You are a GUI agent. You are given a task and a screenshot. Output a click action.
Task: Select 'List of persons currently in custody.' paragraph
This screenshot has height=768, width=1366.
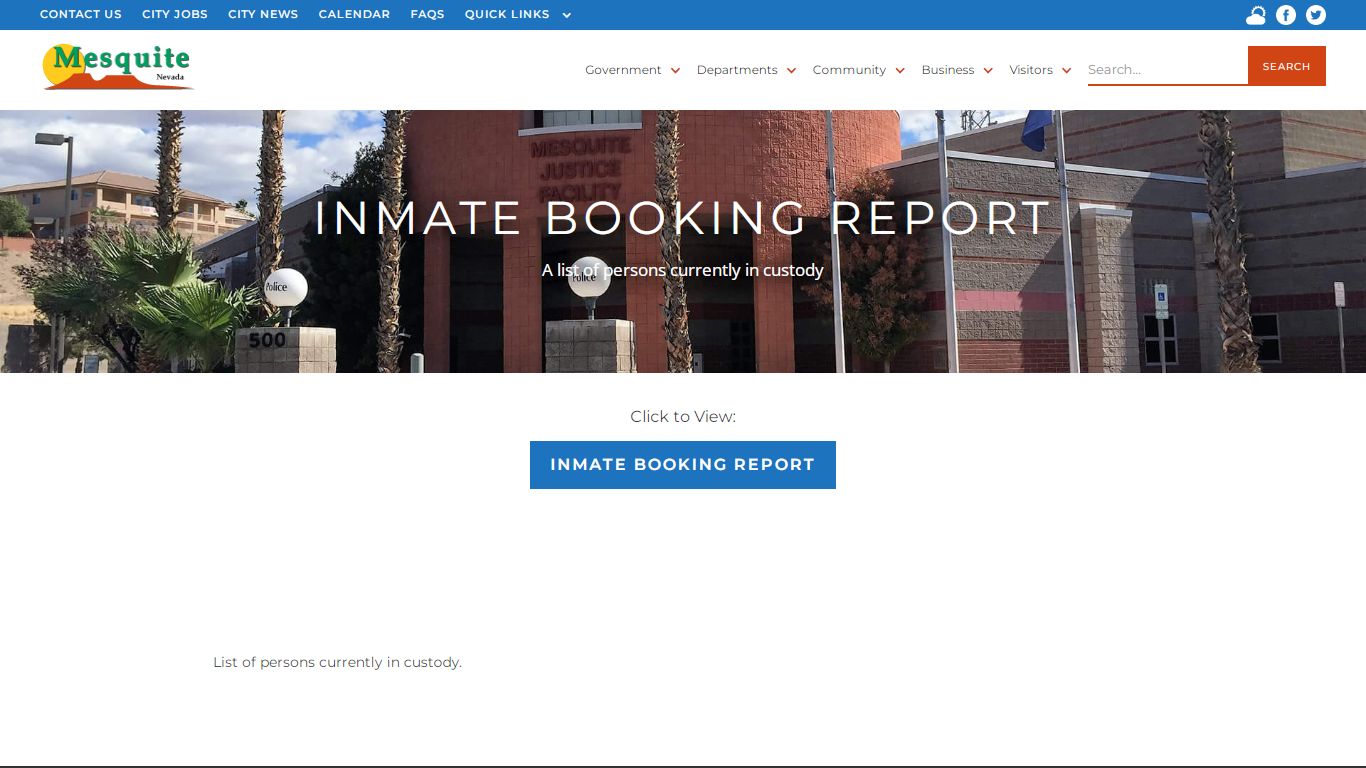pyautogui.click(x=337, y=662)
